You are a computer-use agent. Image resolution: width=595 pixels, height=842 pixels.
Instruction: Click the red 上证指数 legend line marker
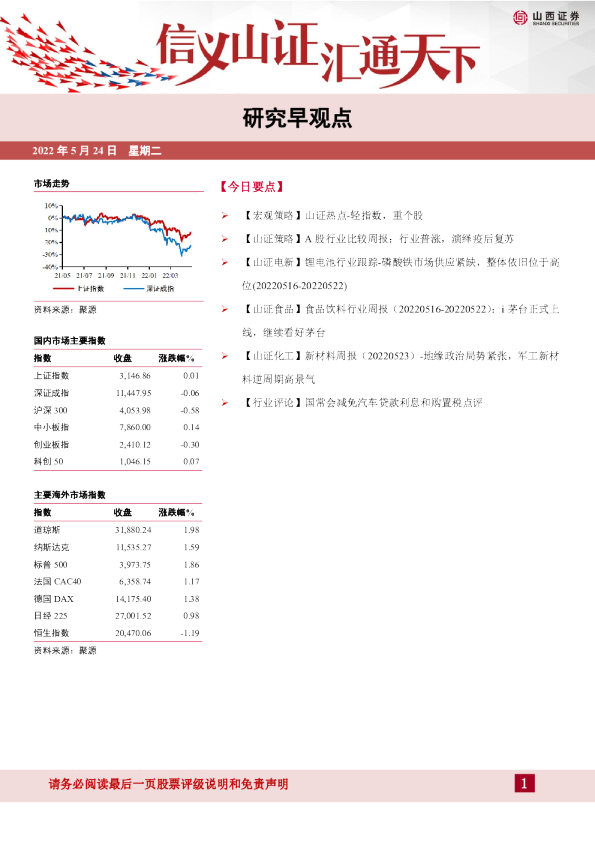[63, 289]
